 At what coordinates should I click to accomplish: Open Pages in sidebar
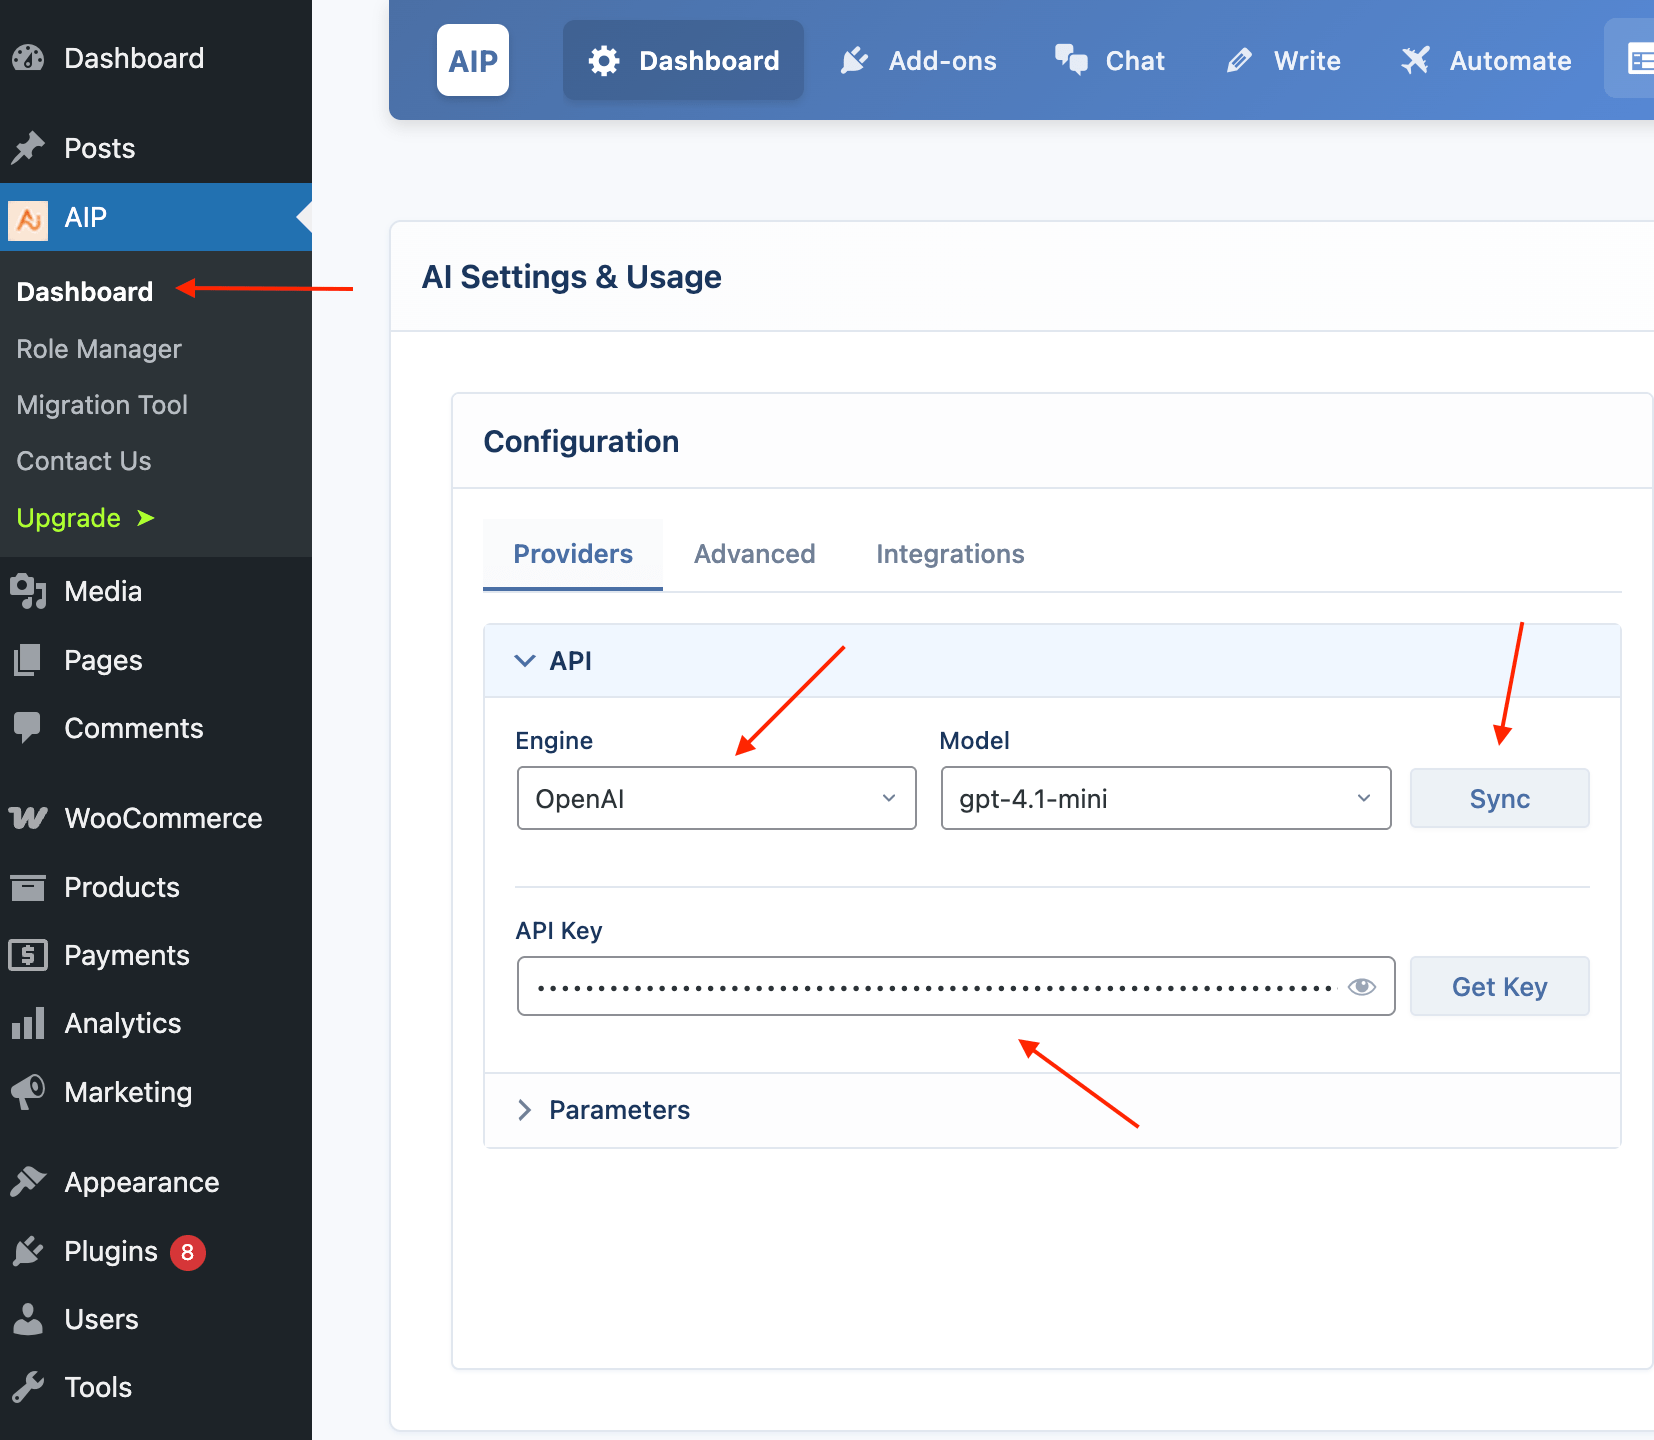click(156, 660)
